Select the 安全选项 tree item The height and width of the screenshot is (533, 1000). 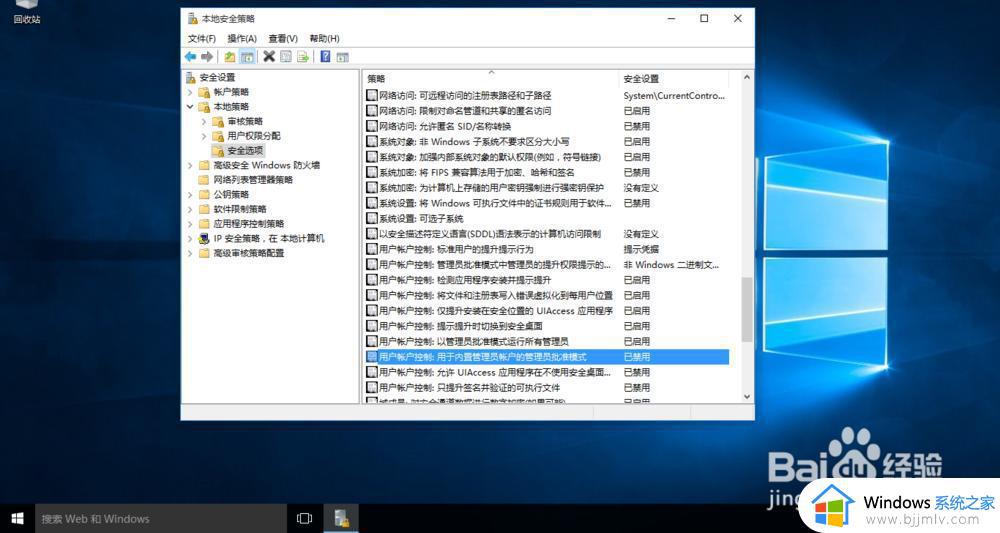[x=246, y=150]
